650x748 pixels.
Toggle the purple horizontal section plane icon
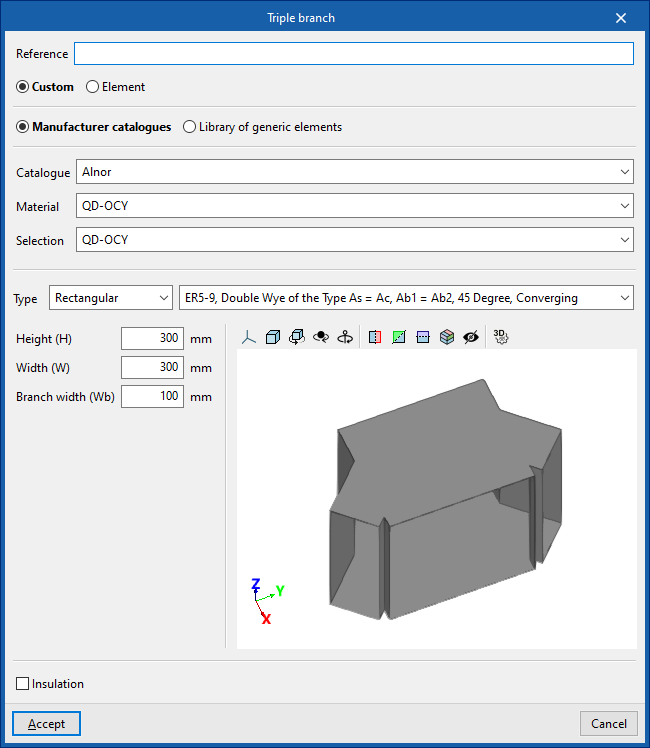point(423,338)
